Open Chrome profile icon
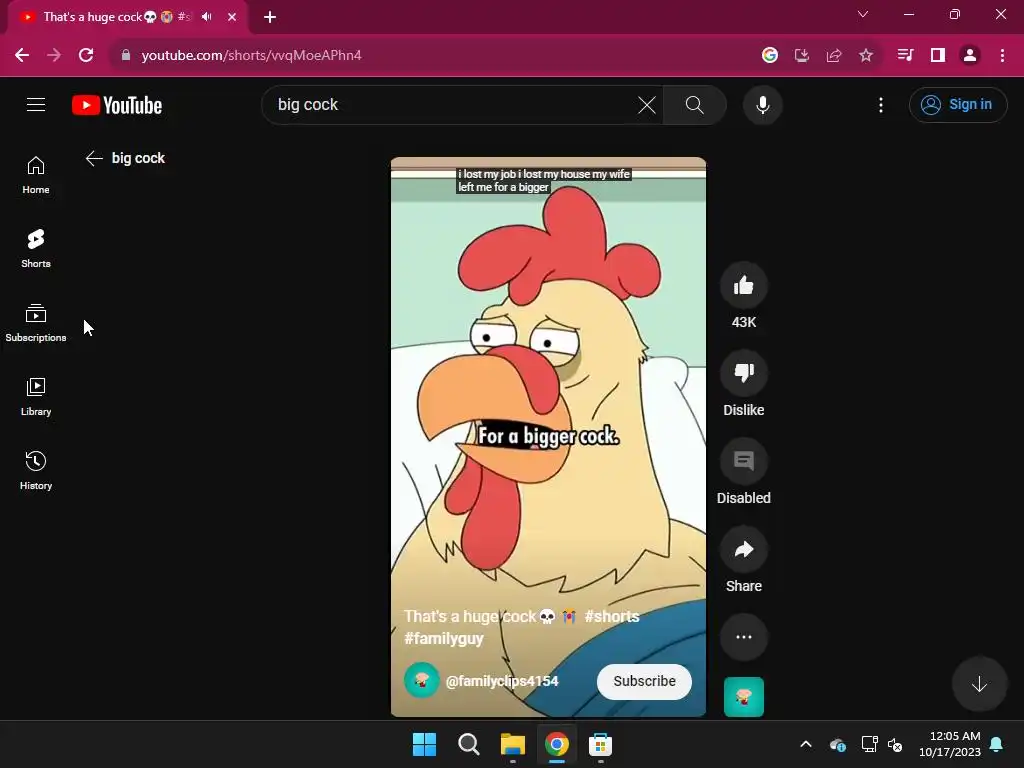 coord(970,55)
